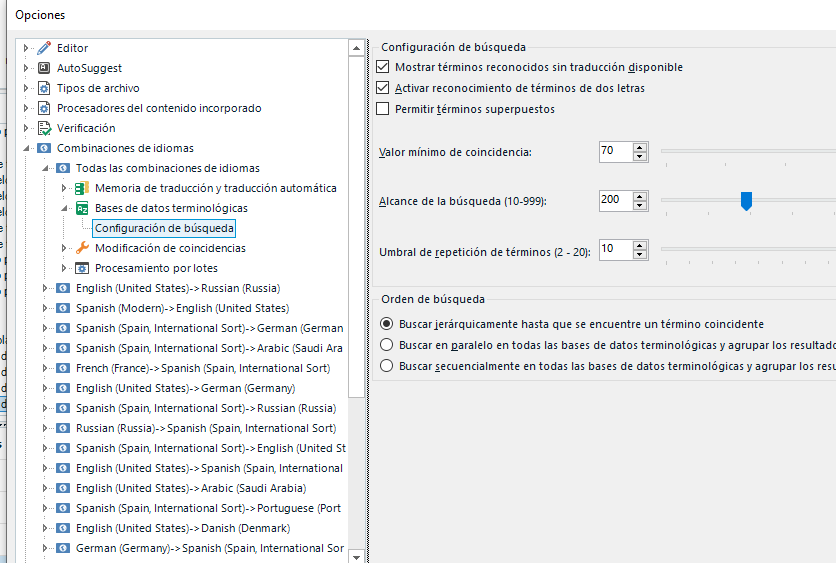This screenshot has height=563, width=836.
Task: Click the Editor pencil icon
Action: [44, 48]
